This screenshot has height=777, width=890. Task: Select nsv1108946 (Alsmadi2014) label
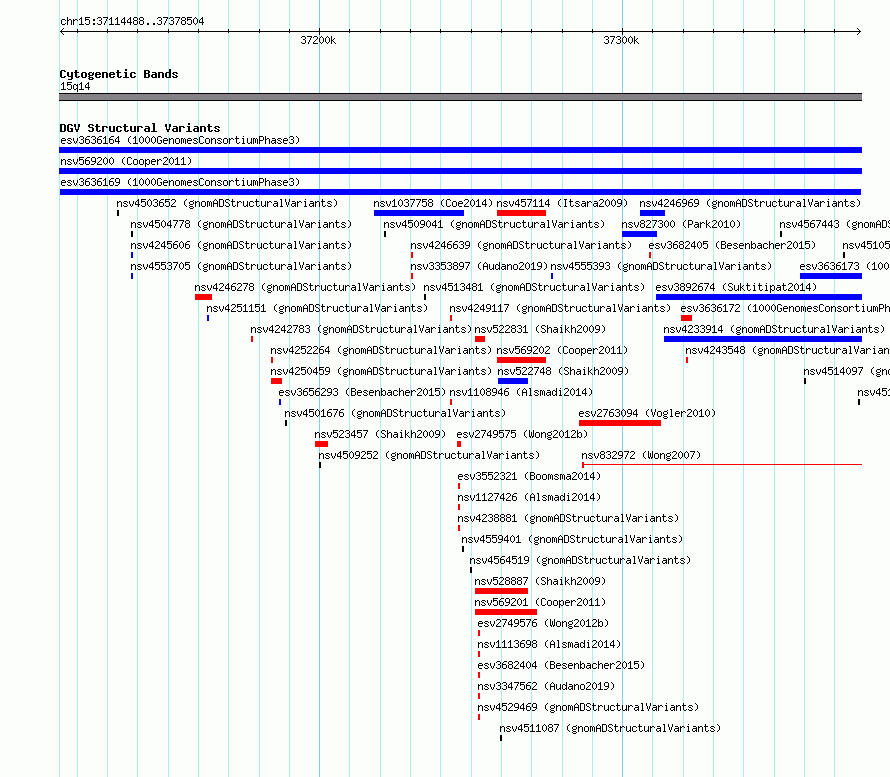[x=521, y=392]
